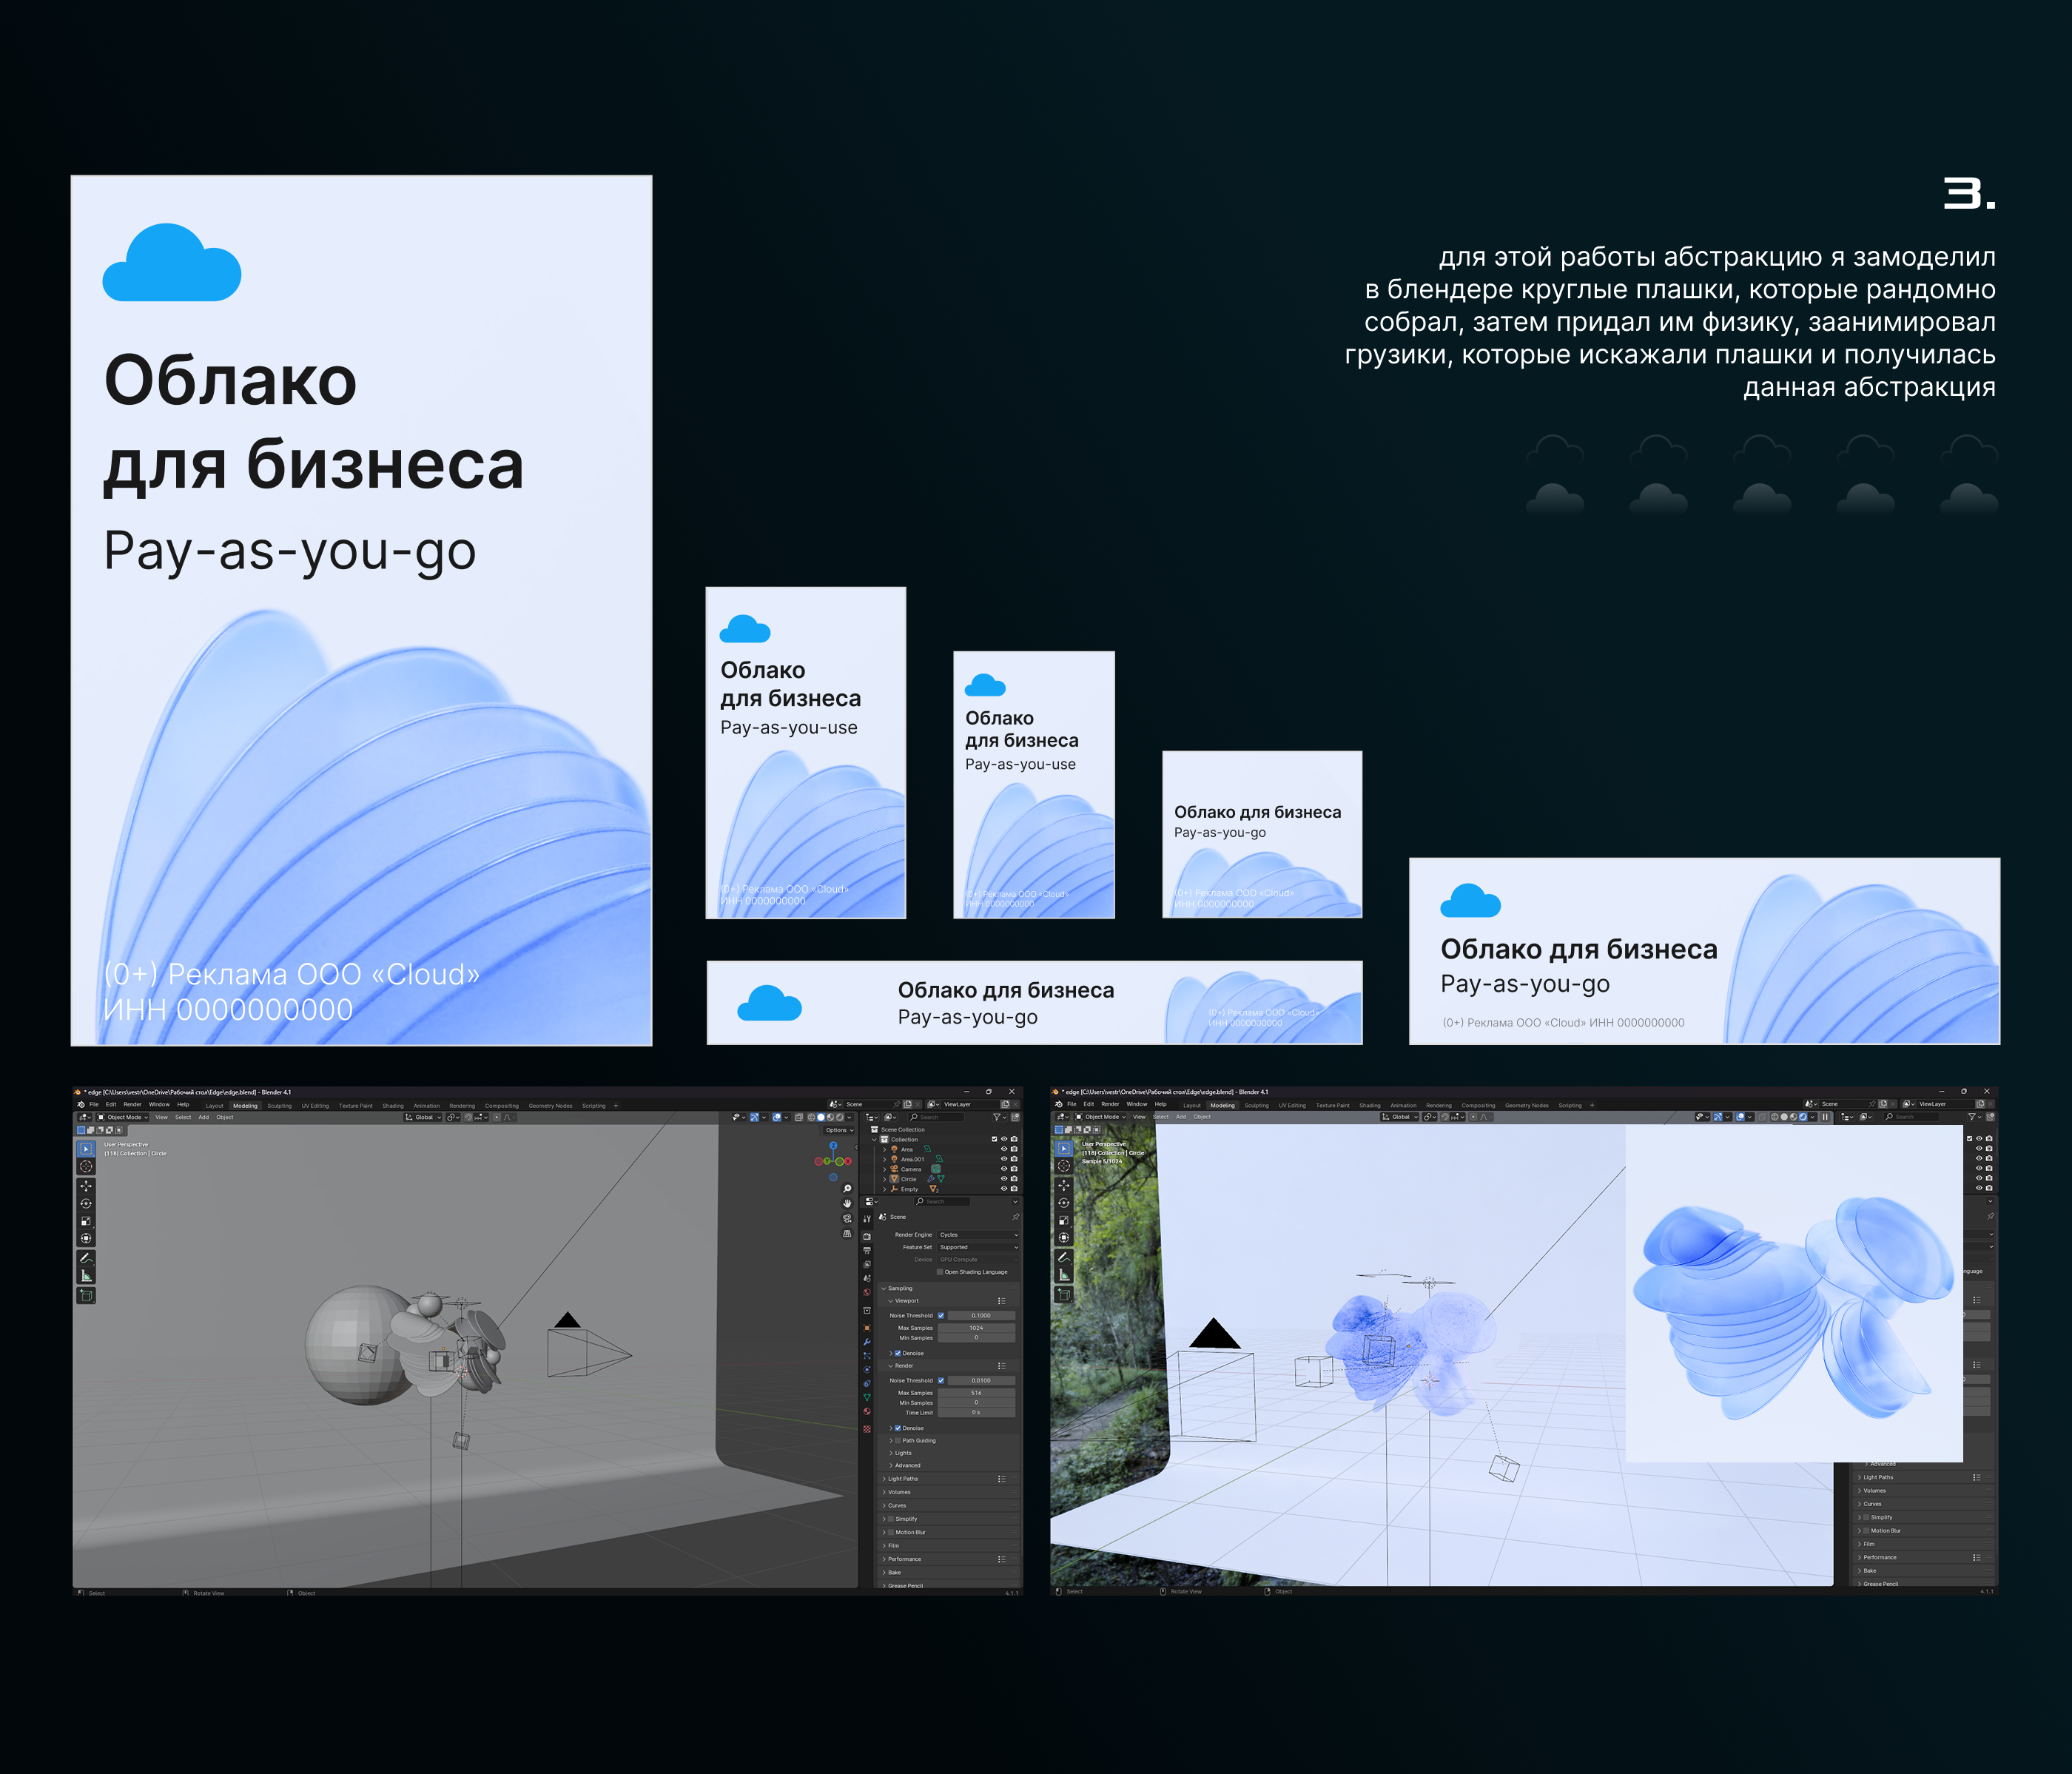Open the Render menu in left Blender window
Viewport: 2072px width, 1774px height.
(x=132, y=1104)
